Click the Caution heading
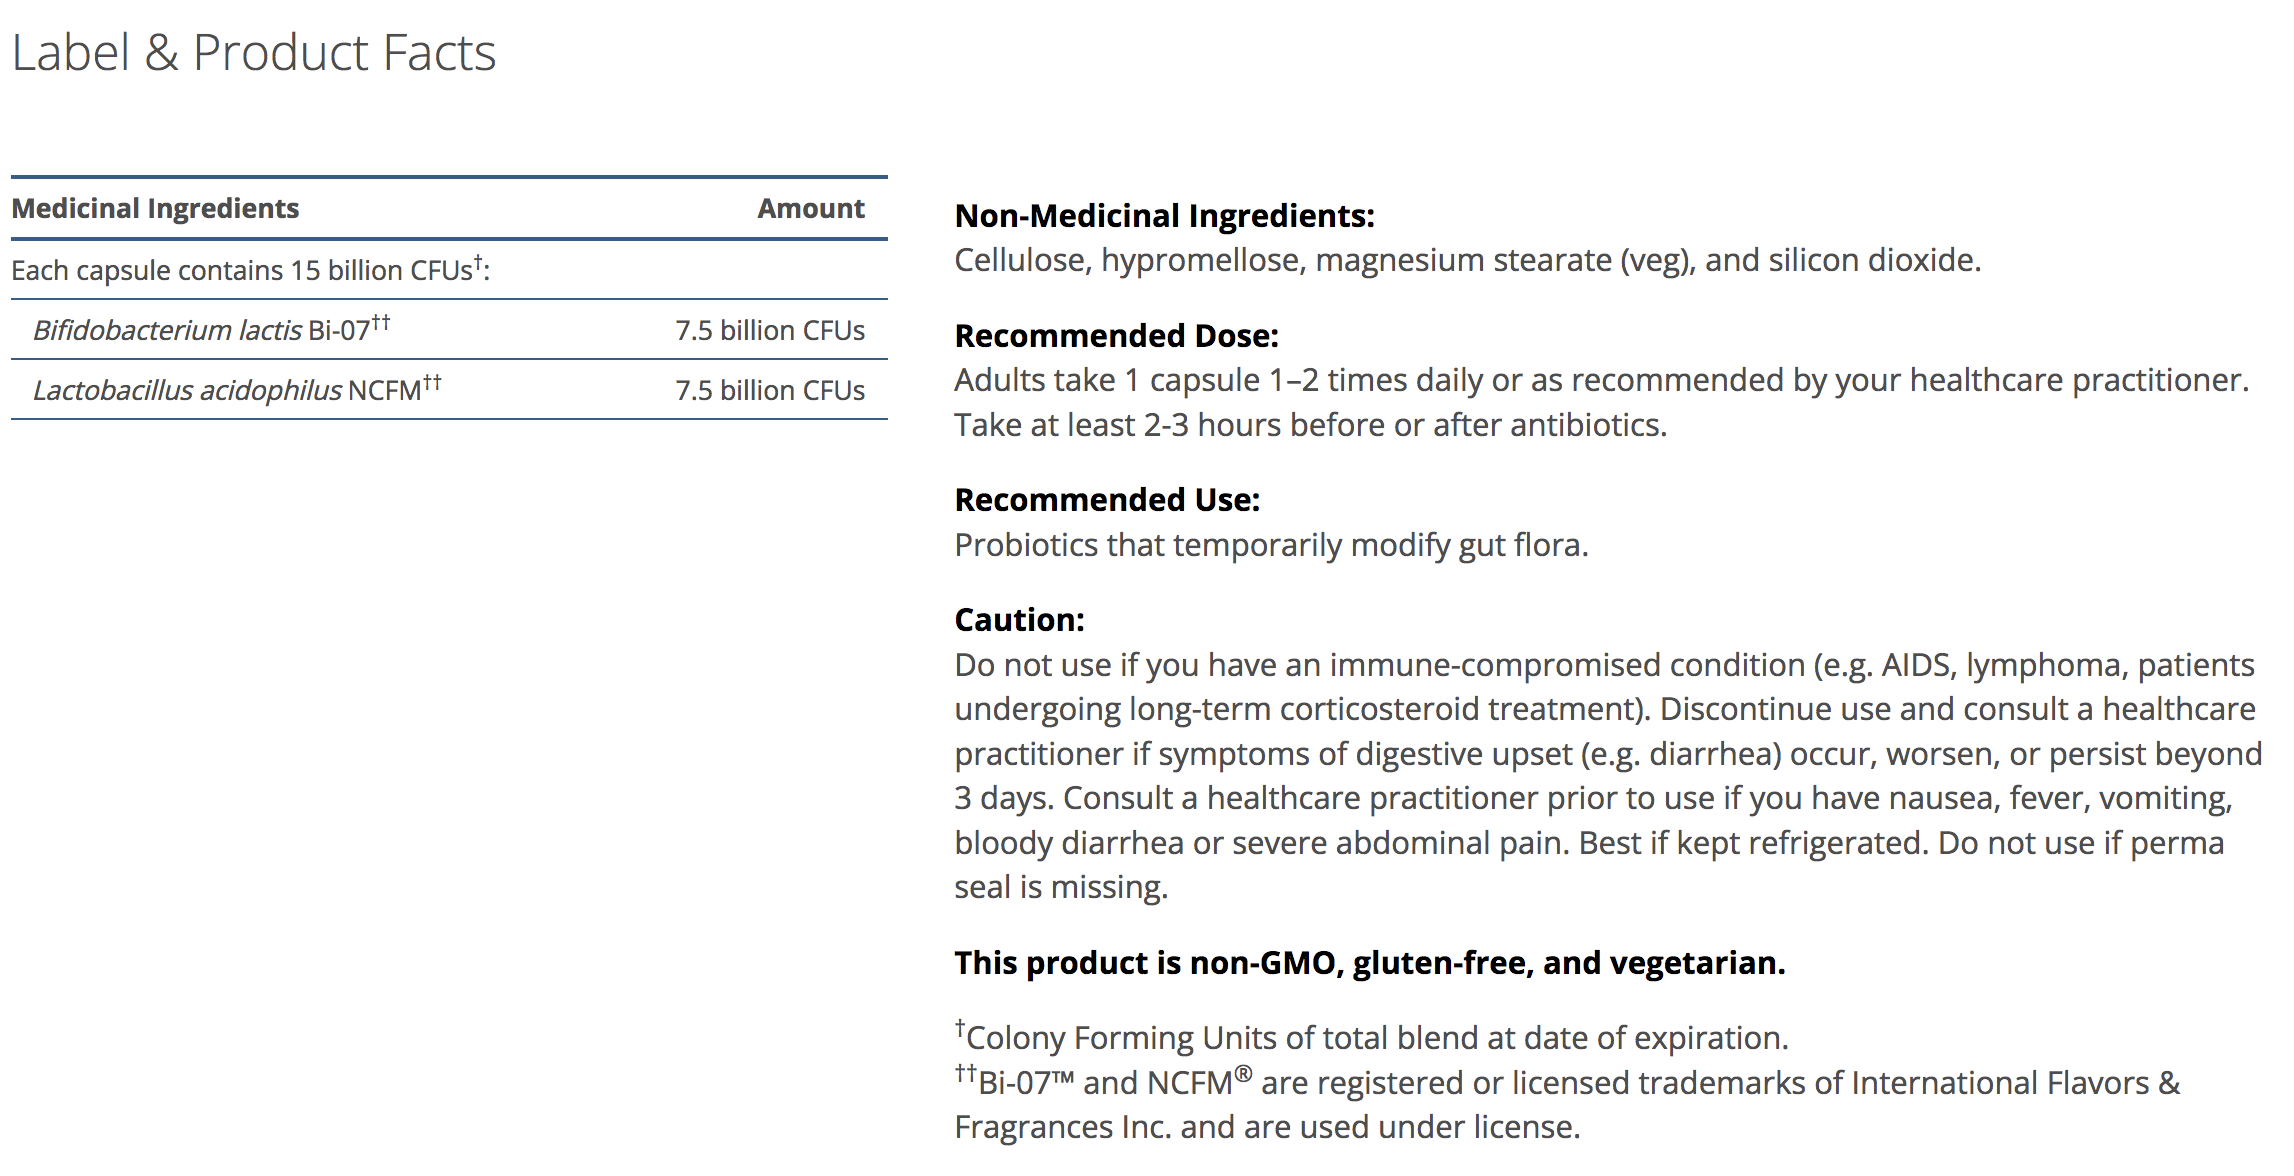 [x=1019, y=620]
